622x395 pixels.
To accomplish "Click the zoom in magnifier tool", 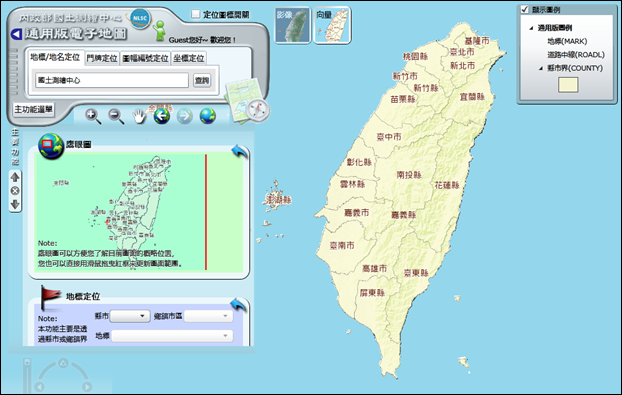I will tap(93, 116).
